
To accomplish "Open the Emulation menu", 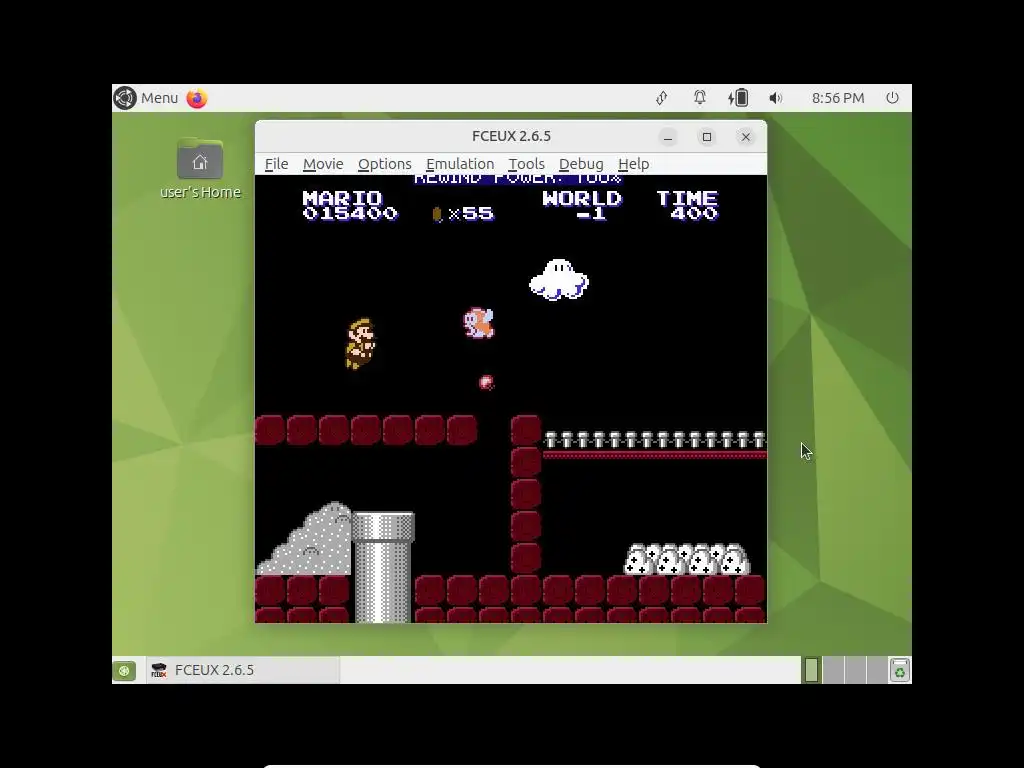I will pos(460,164).
